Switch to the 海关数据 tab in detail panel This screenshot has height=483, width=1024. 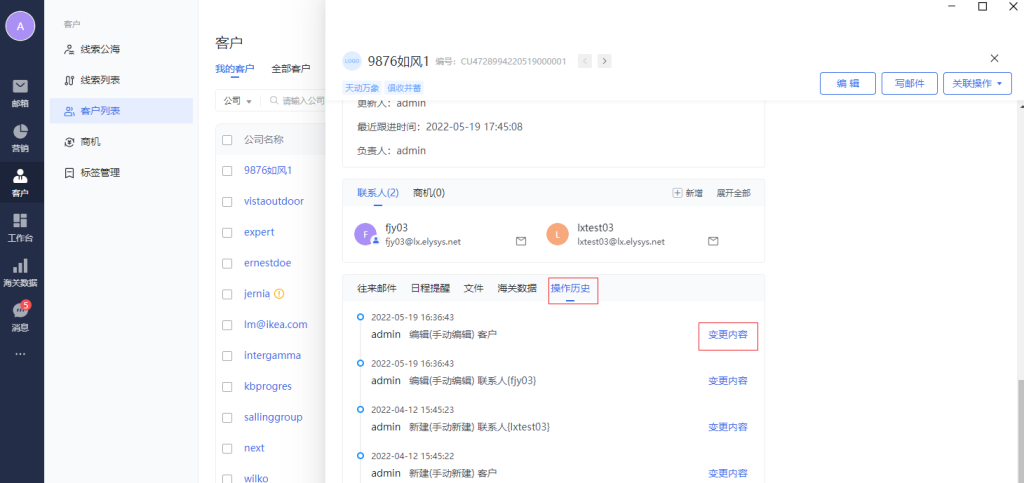[x=516, y=288]
